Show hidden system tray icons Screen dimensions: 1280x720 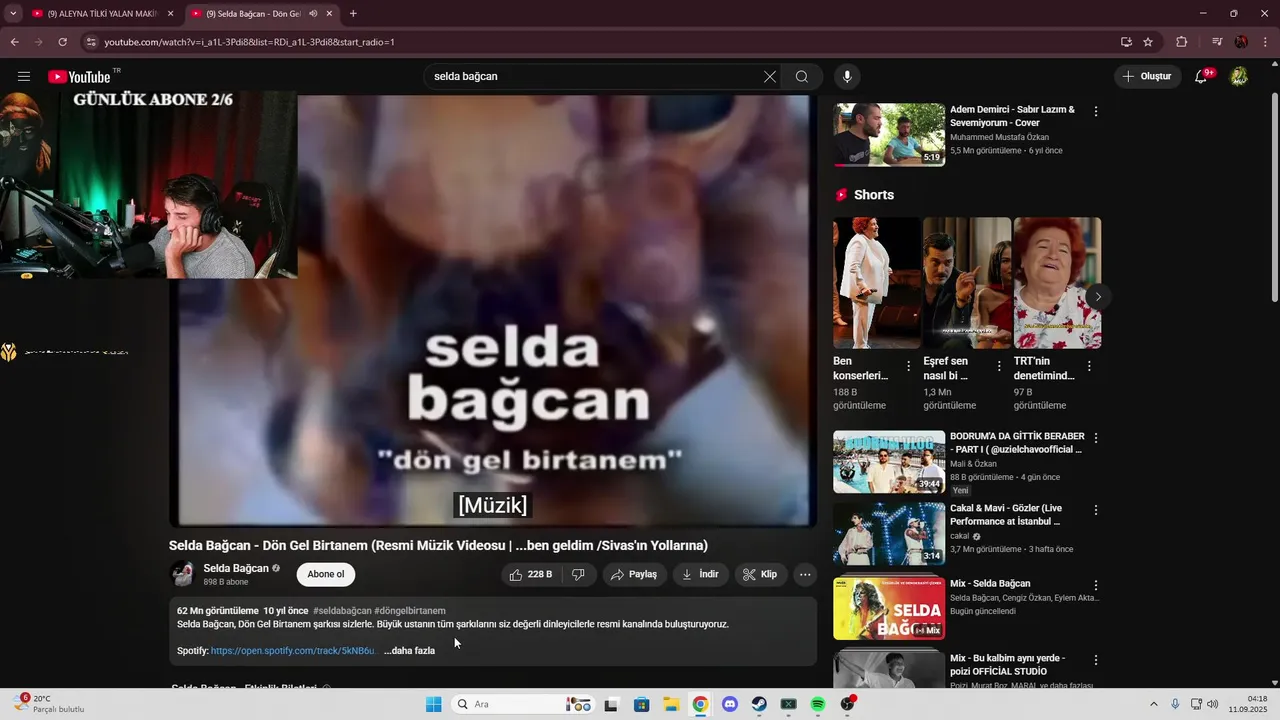1153,704
